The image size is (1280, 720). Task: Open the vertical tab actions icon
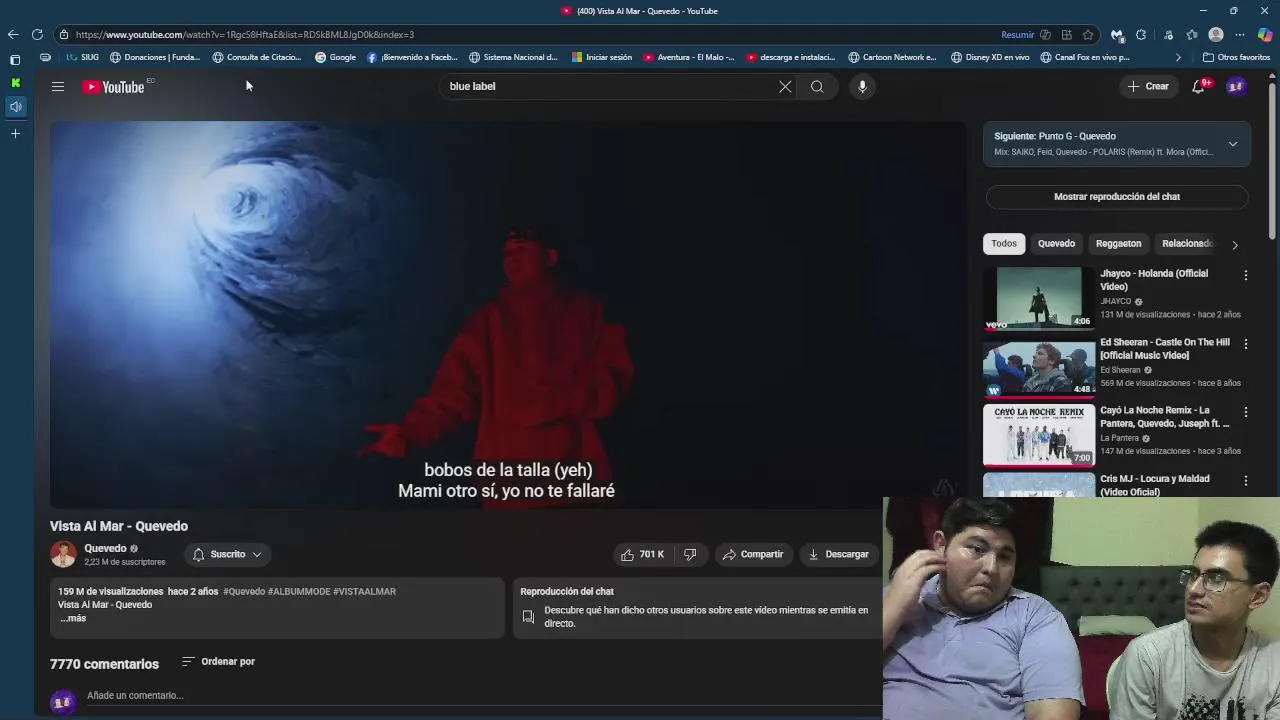[x=15, y=60]
